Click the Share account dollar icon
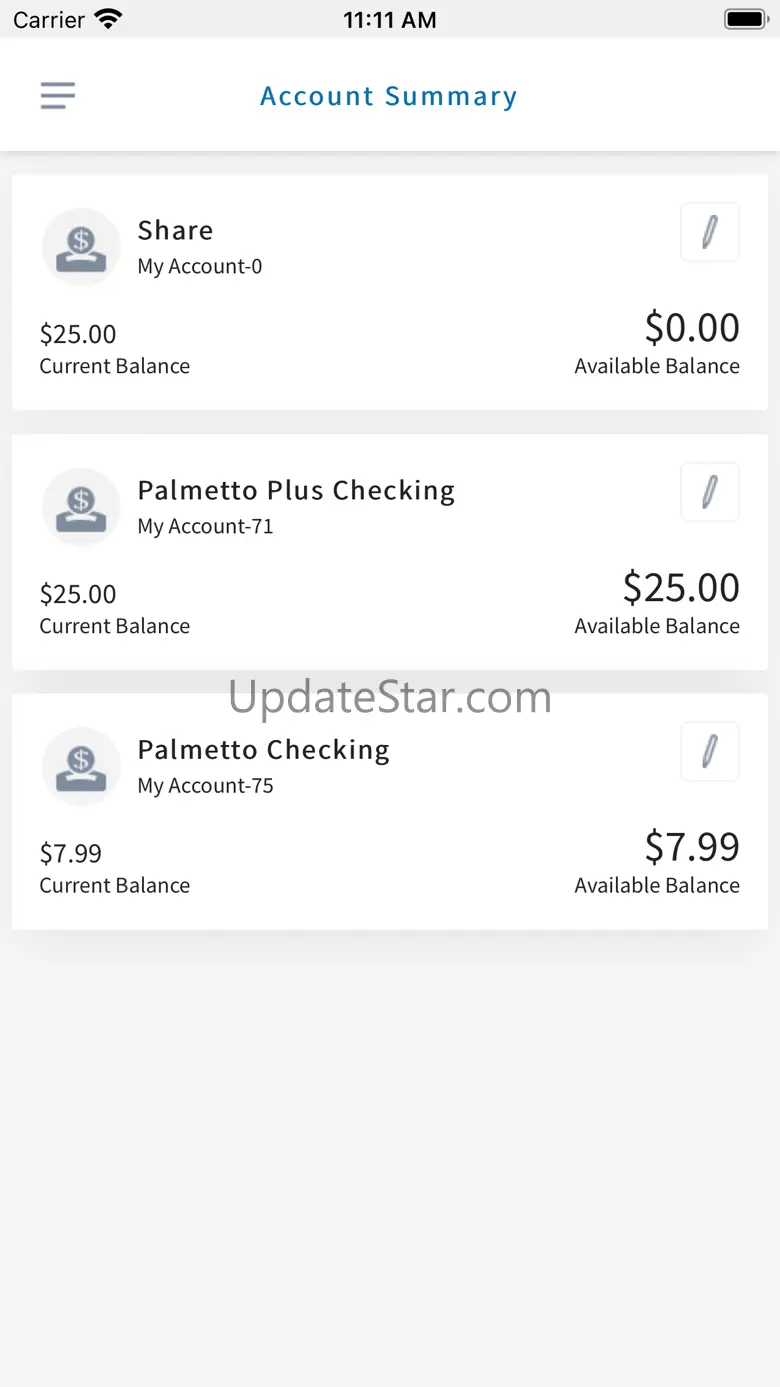Image resolution: width=780 pixels, height=1387 pixels. tap(81, 247)
